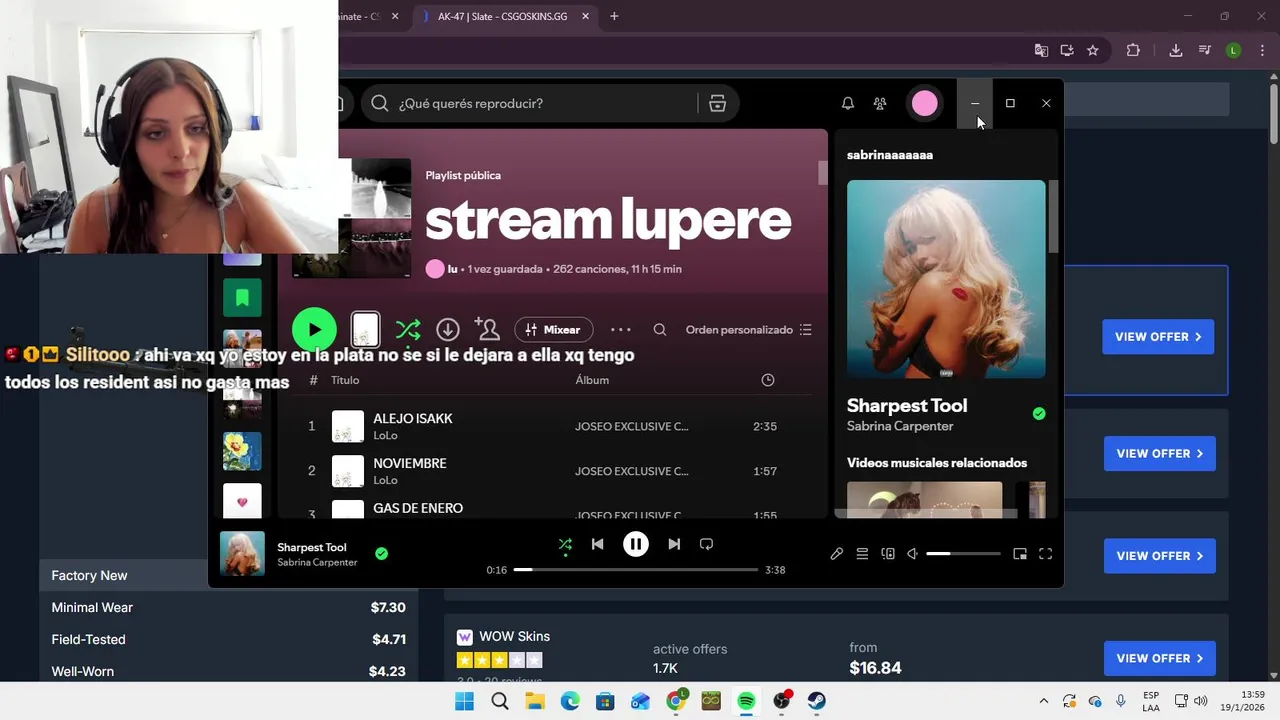Open pink heart playlist in sidebar
Image resolution: width=1280 pixels, height=720 pixels.
pos(242,501)
